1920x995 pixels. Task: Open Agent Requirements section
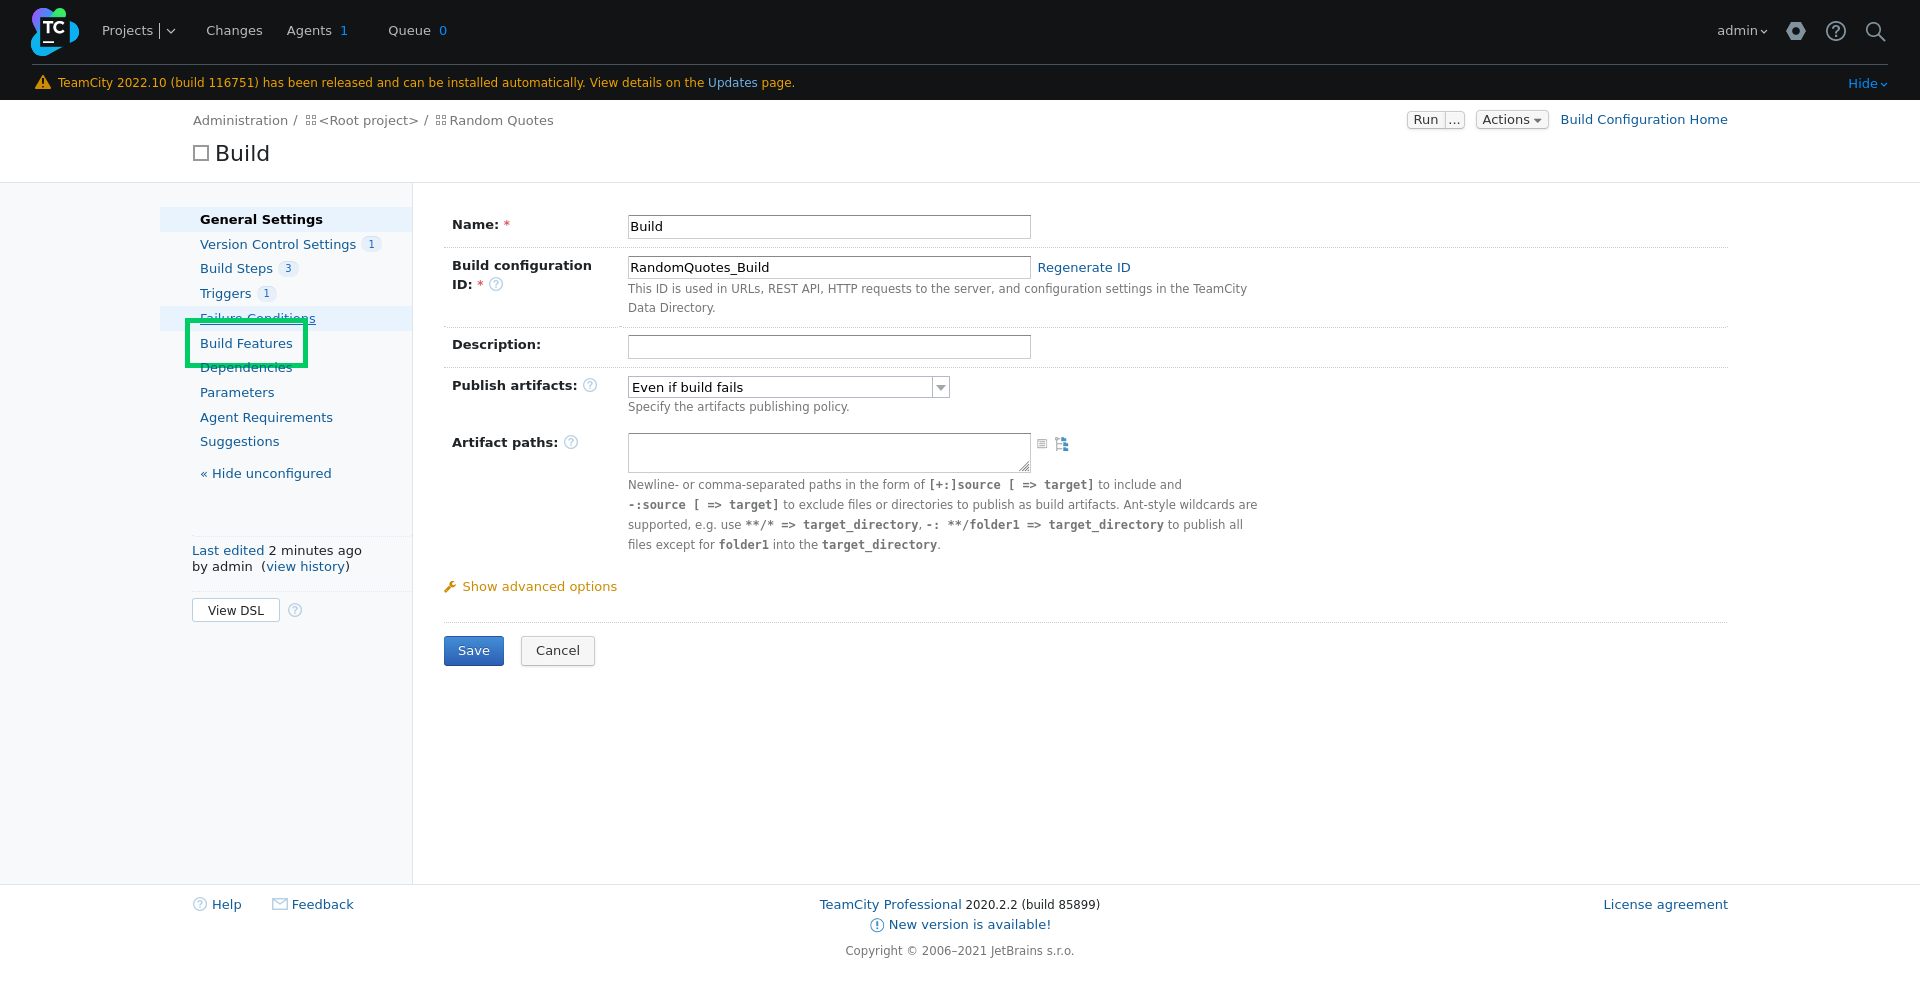(x=266, y=418)
